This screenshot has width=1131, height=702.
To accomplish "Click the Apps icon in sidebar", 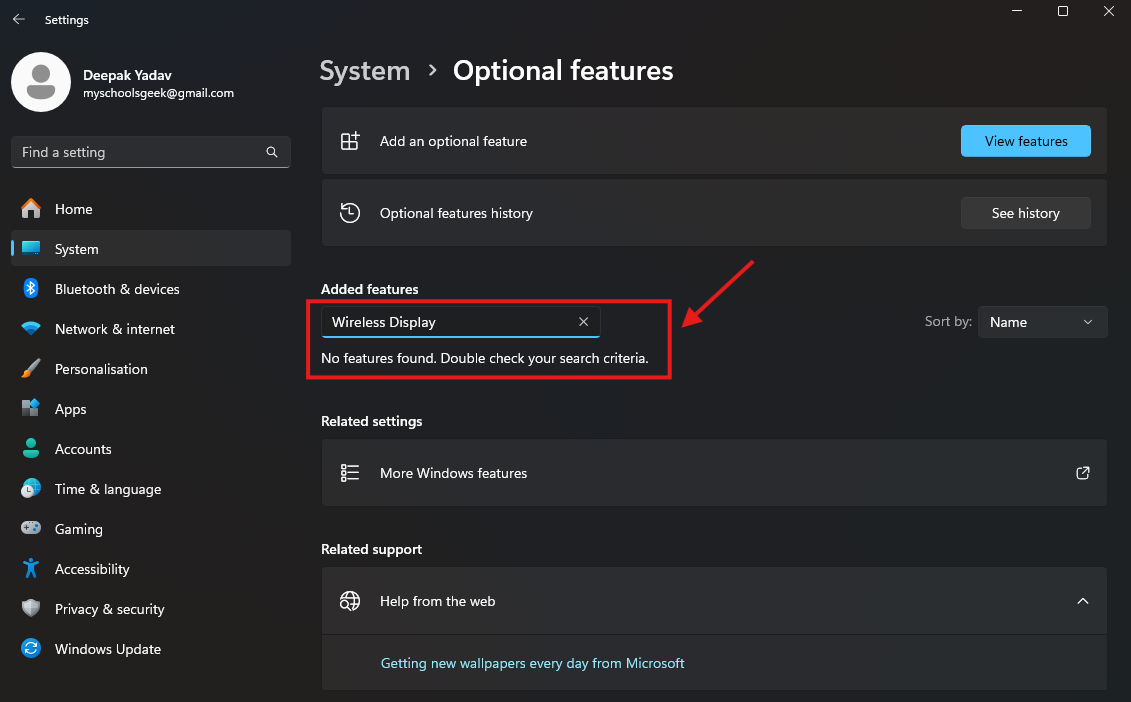I will [31, 408].
